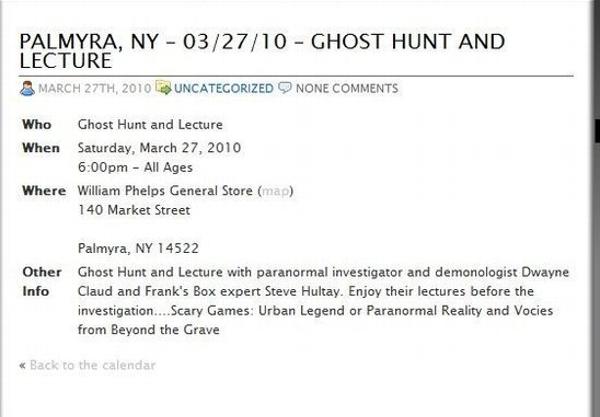Click the Saturday, March 27, 2010 date text
The height and width of the screenshot is (417, 600).
coord(159,148)
